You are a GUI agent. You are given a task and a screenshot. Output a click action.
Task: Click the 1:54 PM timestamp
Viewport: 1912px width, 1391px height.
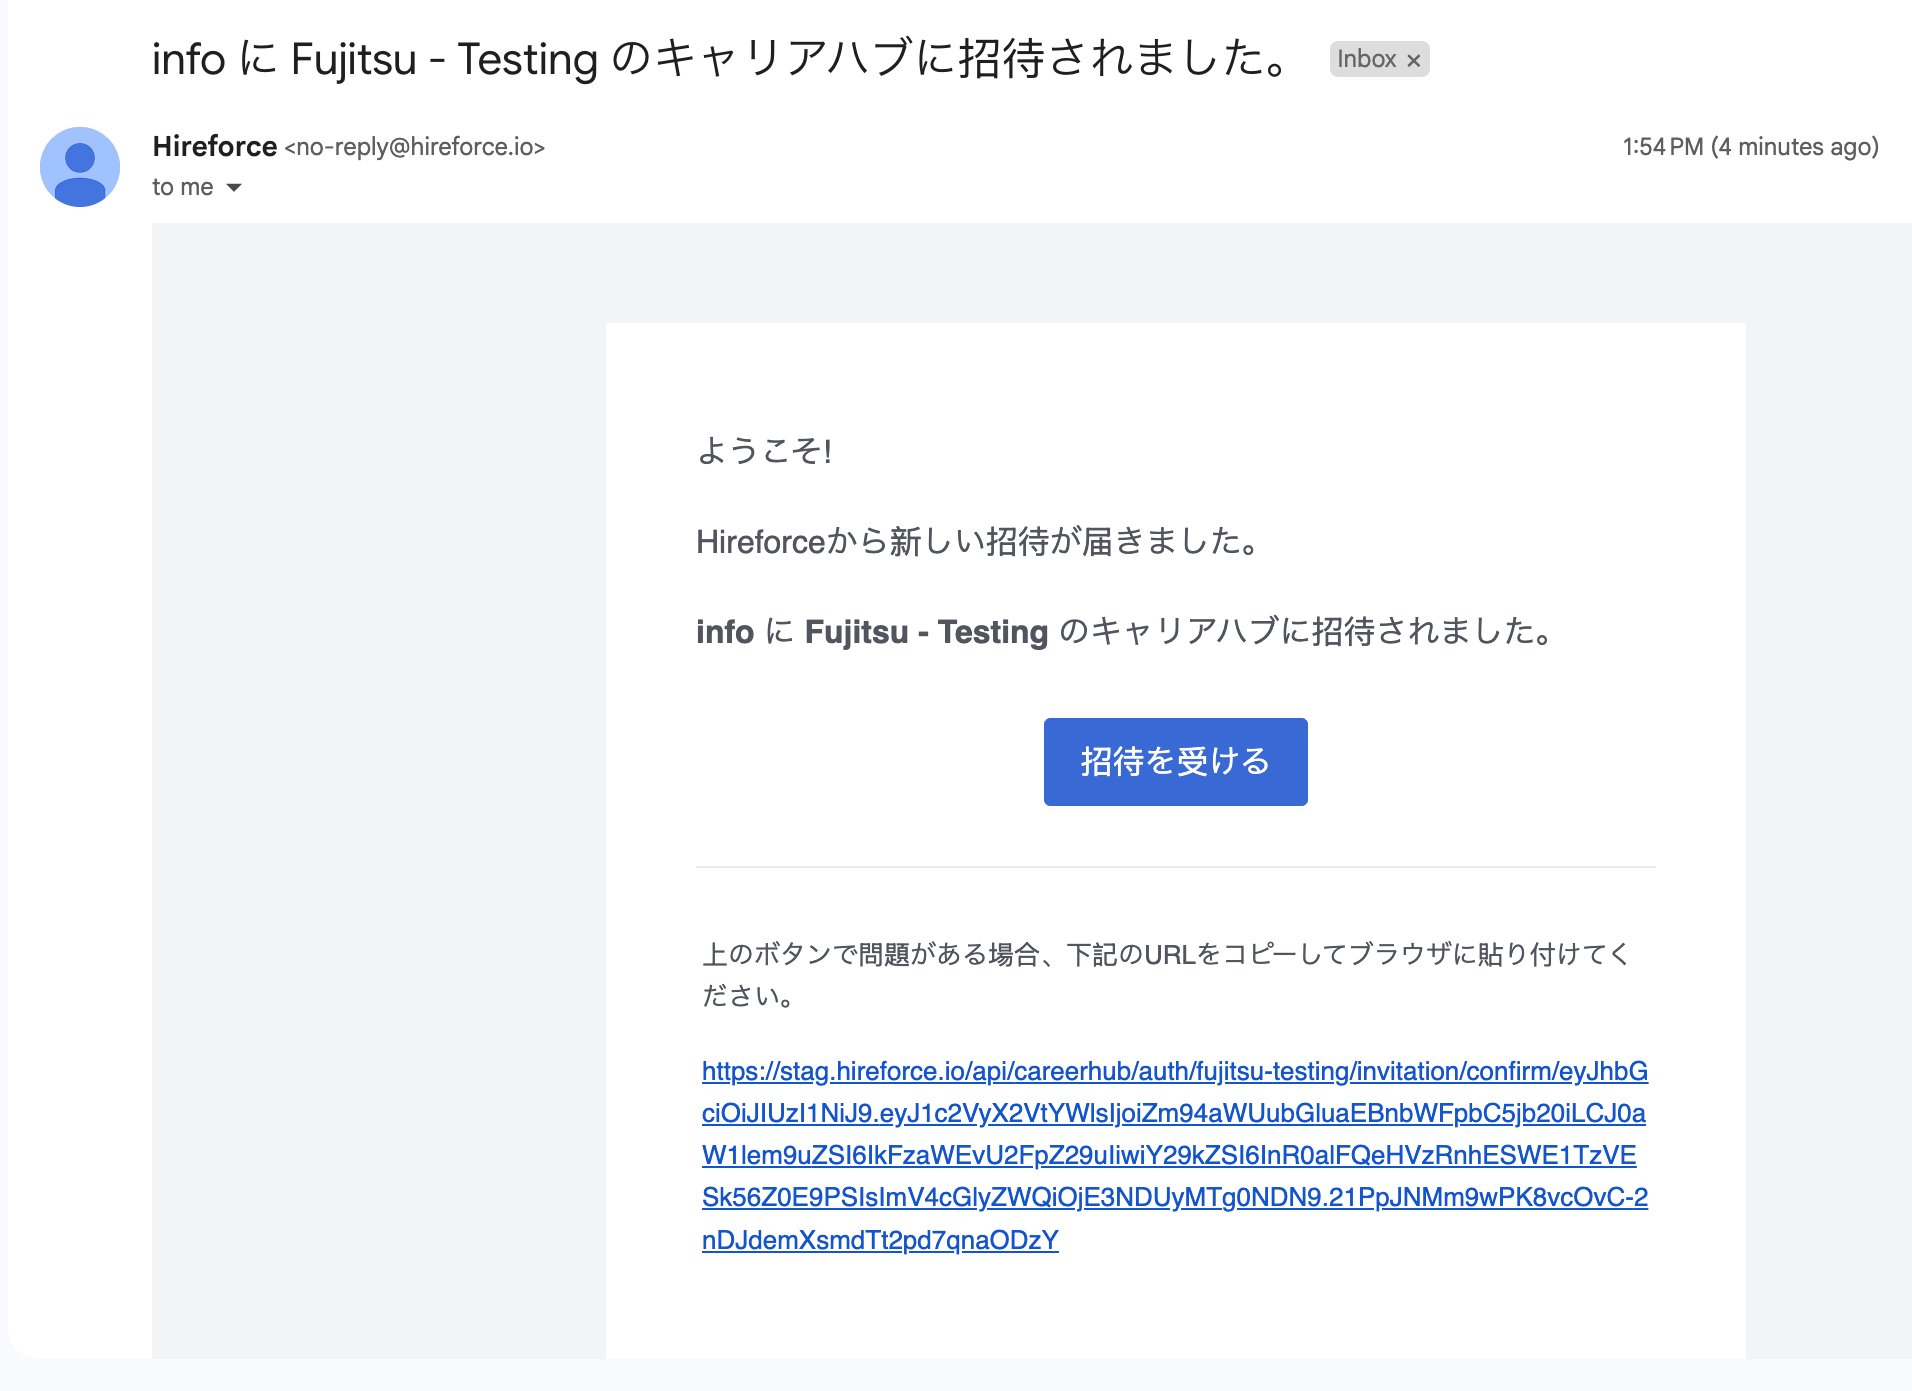[1662, 147]
